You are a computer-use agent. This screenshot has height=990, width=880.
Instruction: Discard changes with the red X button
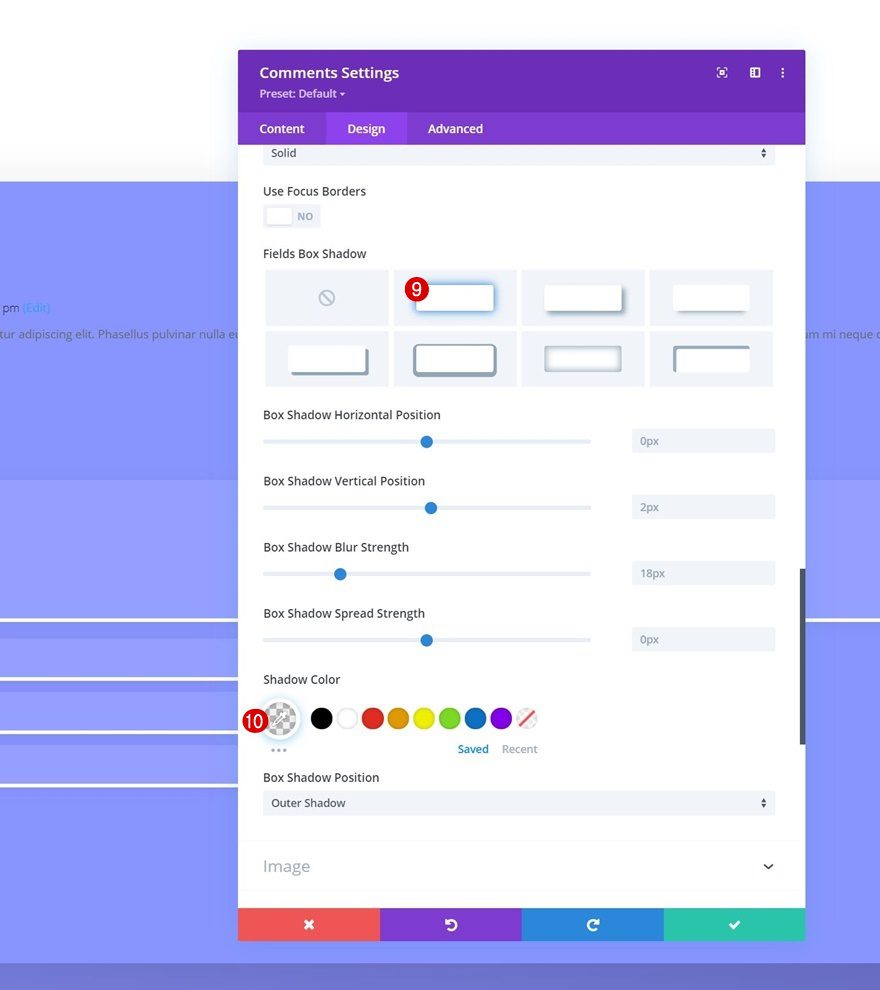pos(308,924)
